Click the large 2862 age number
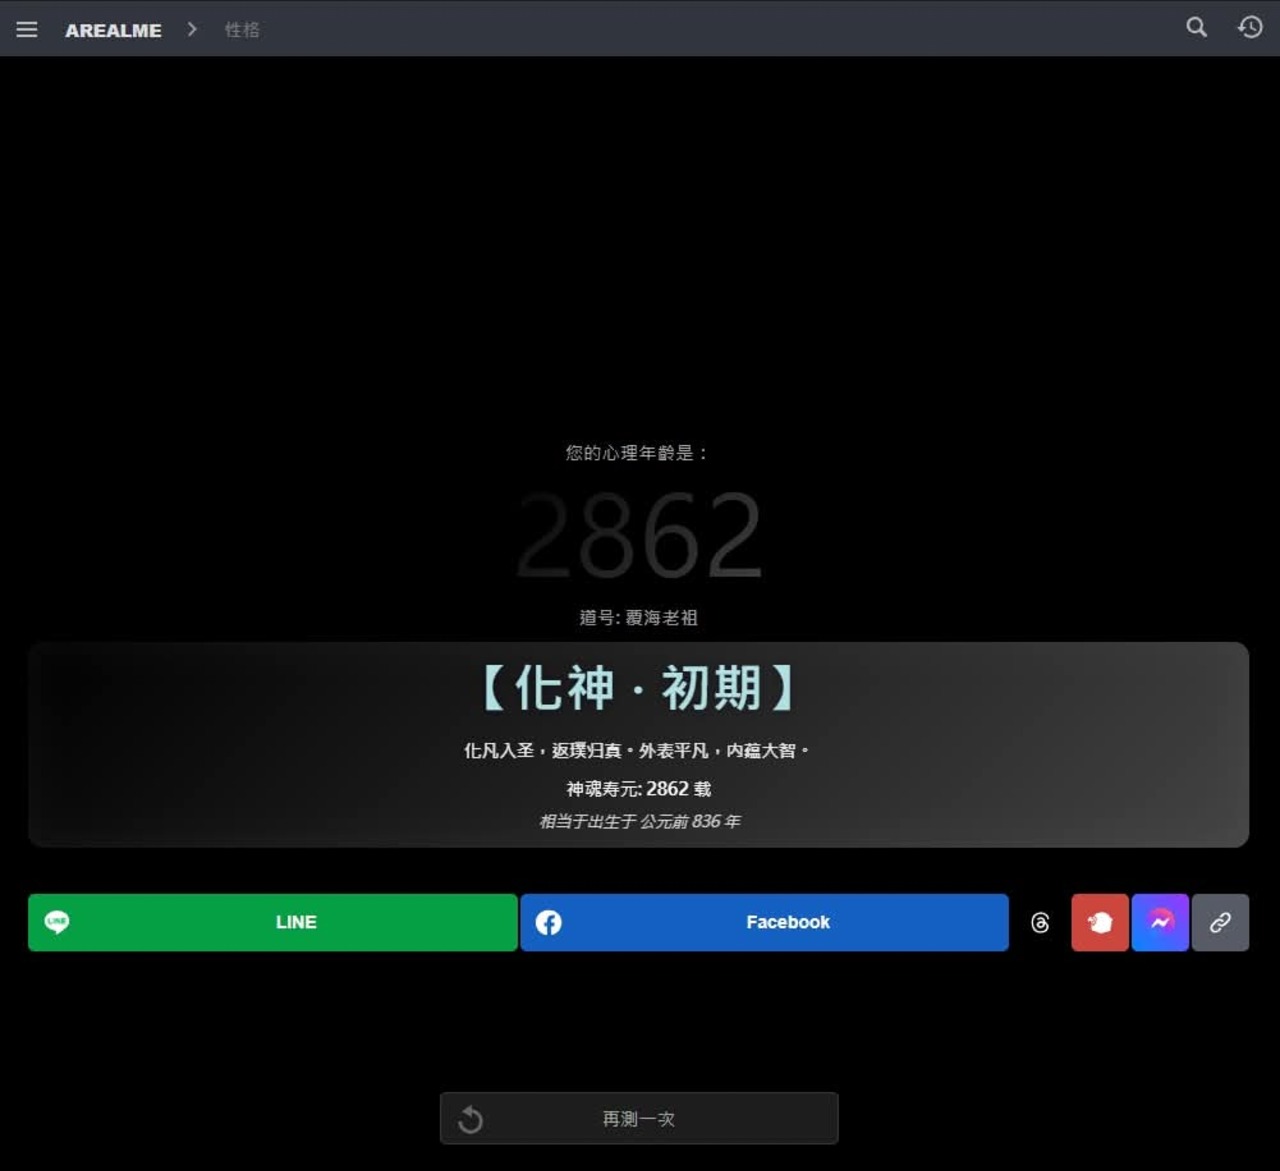The image size is (1280, 1171). click(638, 535)
